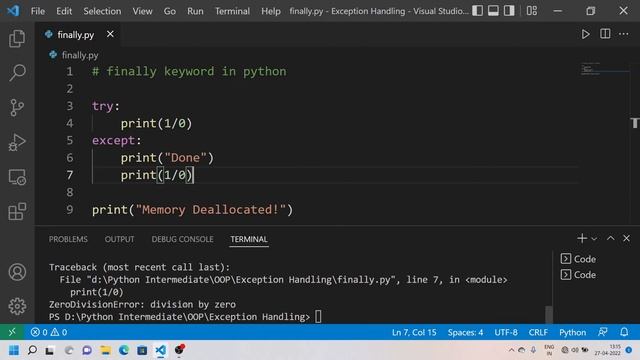
Task: Select language mode Python in status bar
Action: pos(572,332)
